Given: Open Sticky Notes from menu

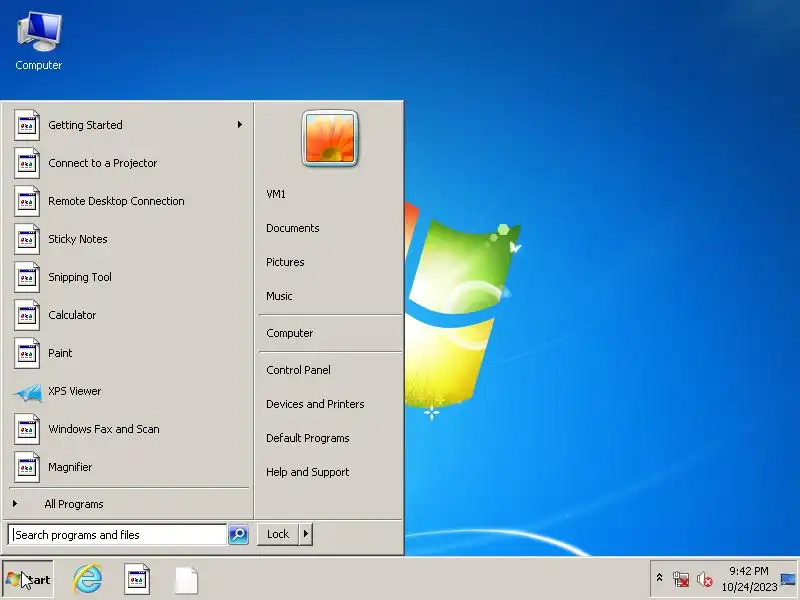Looking at the screenshot, I should [x=128, y=239].
